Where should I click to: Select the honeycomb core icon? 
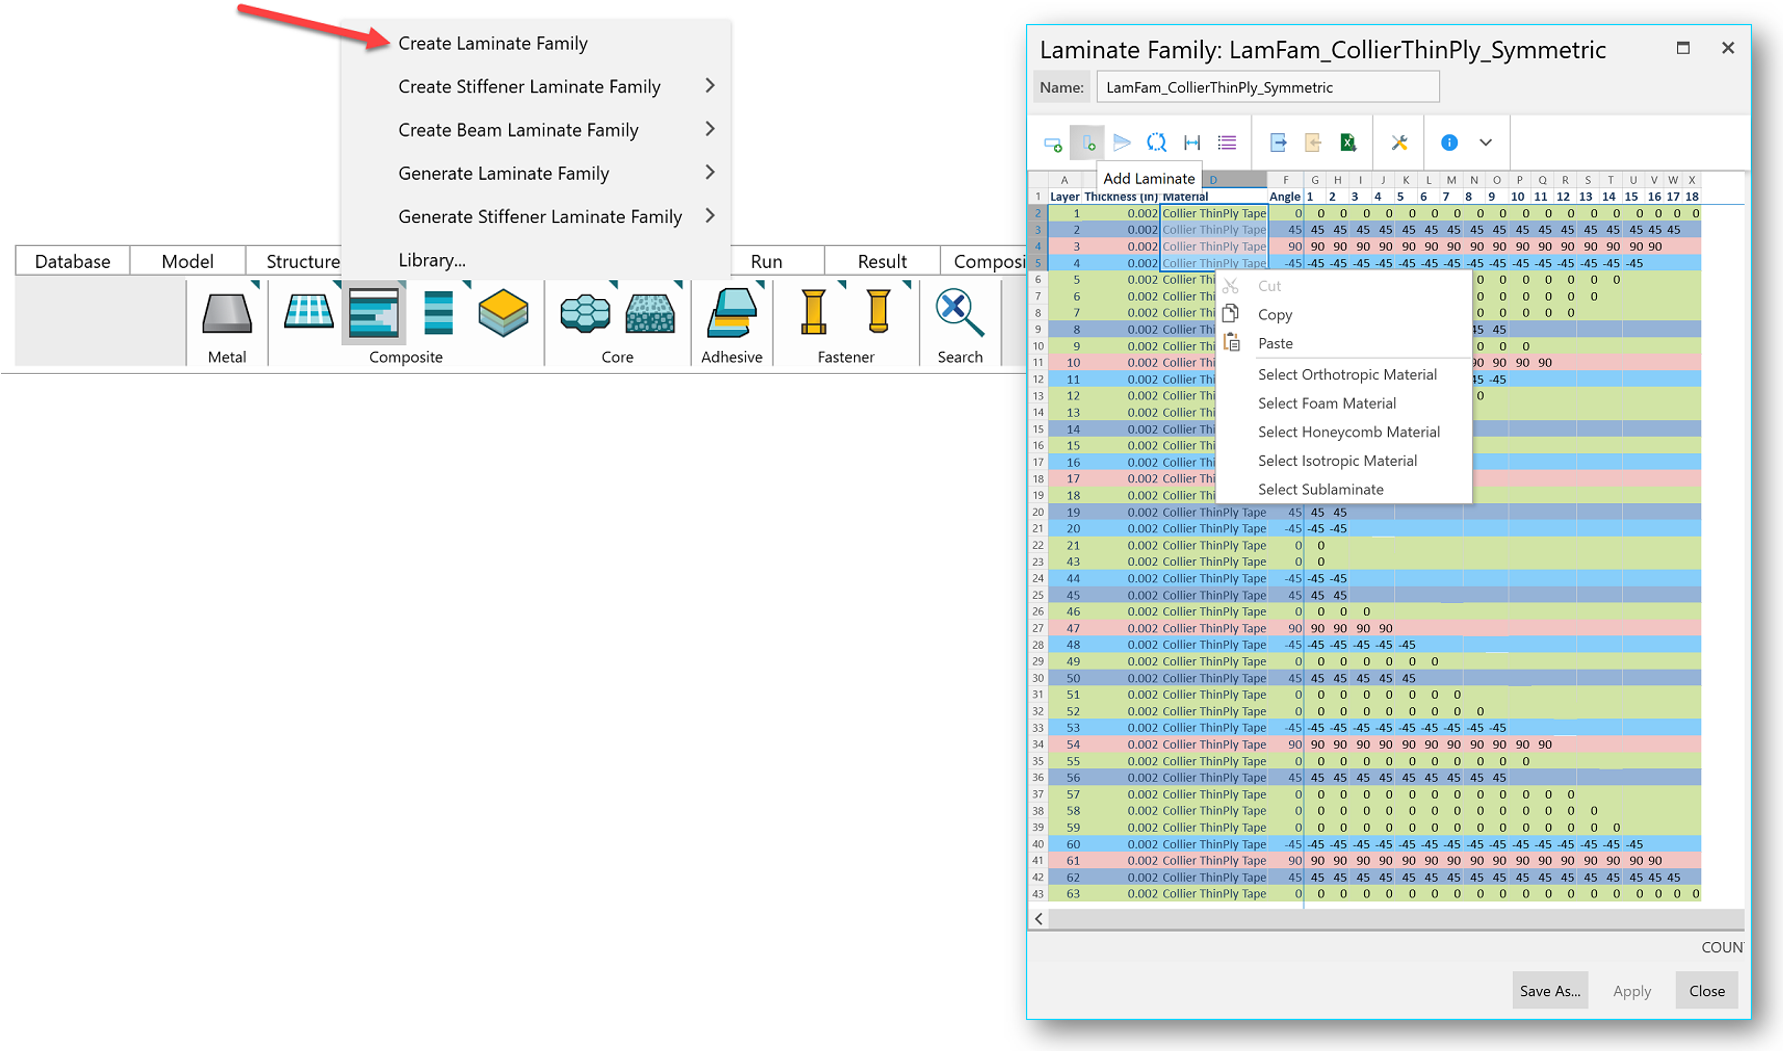click(585, 313)
